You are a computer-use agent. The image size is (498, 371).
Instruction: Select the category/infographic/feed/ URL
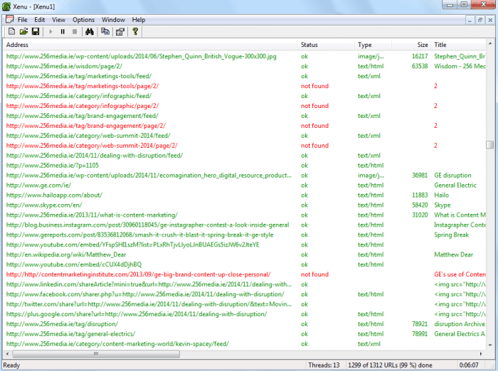[79, 96]
